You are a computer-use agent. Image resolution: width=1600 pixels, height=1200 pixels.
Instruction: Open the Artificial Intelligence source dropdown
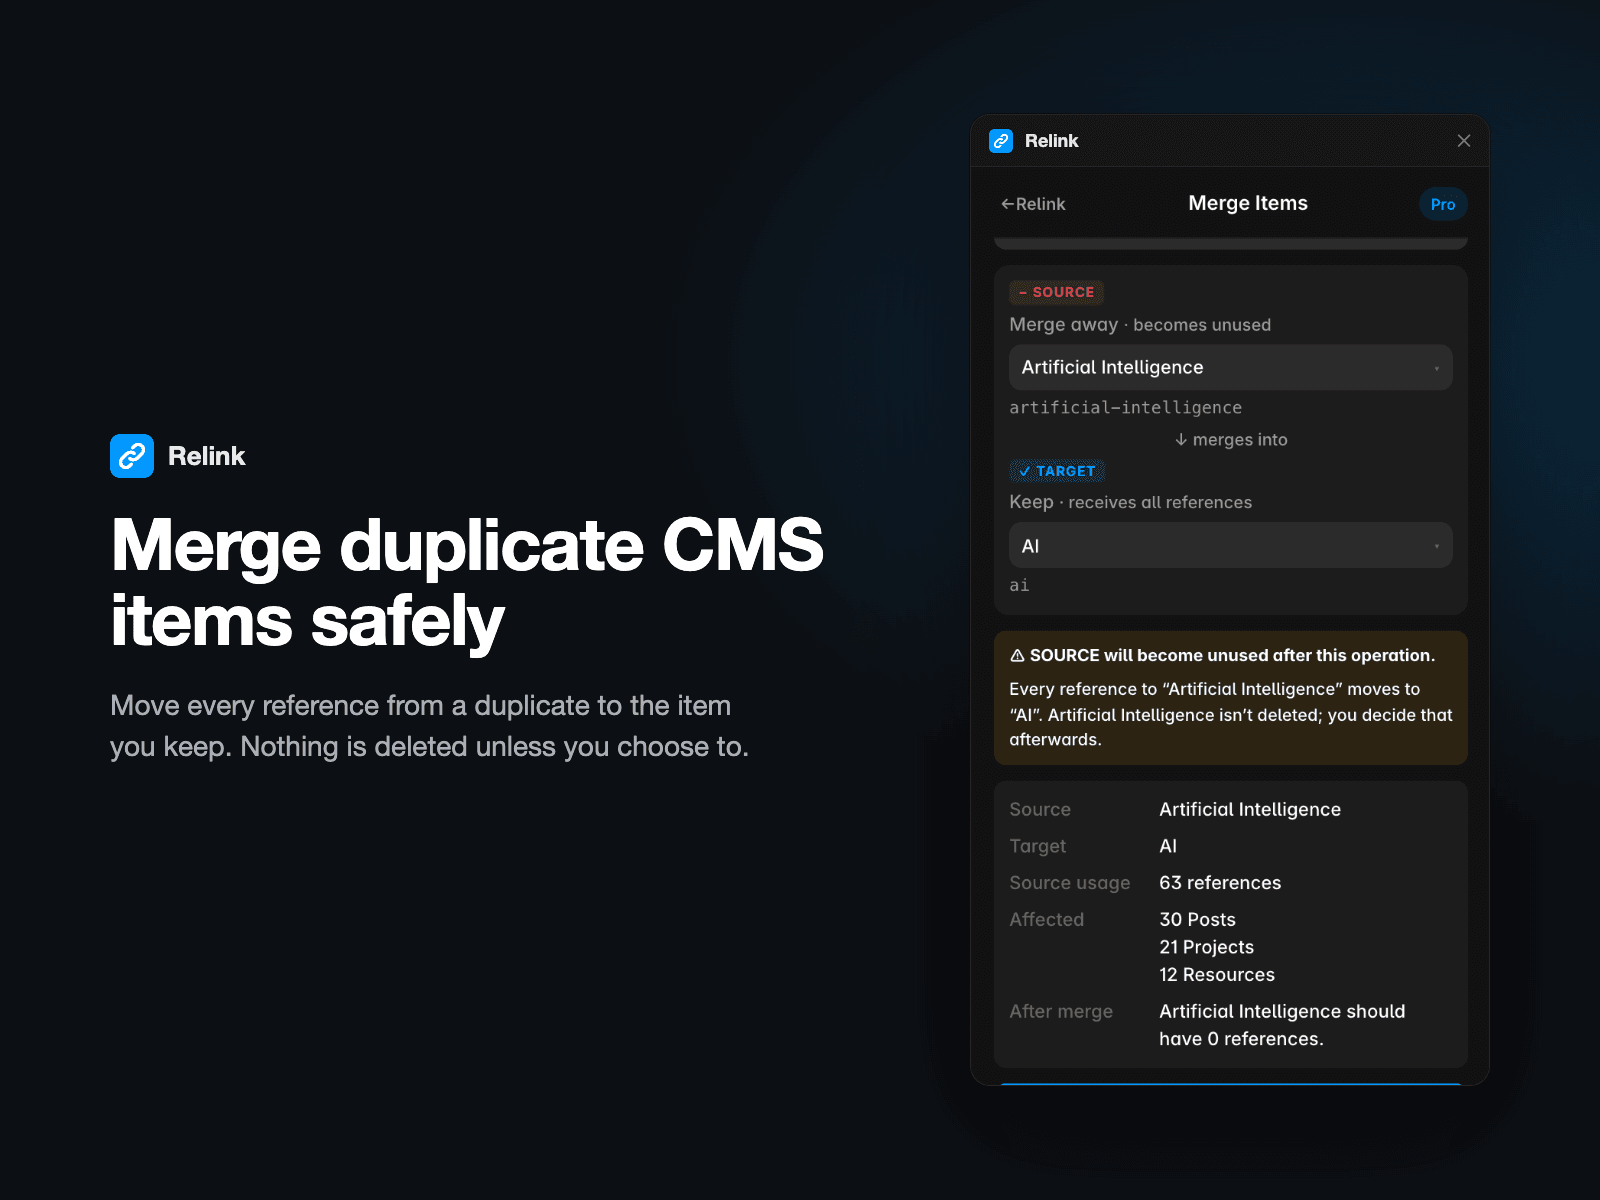pos(1231,367)
